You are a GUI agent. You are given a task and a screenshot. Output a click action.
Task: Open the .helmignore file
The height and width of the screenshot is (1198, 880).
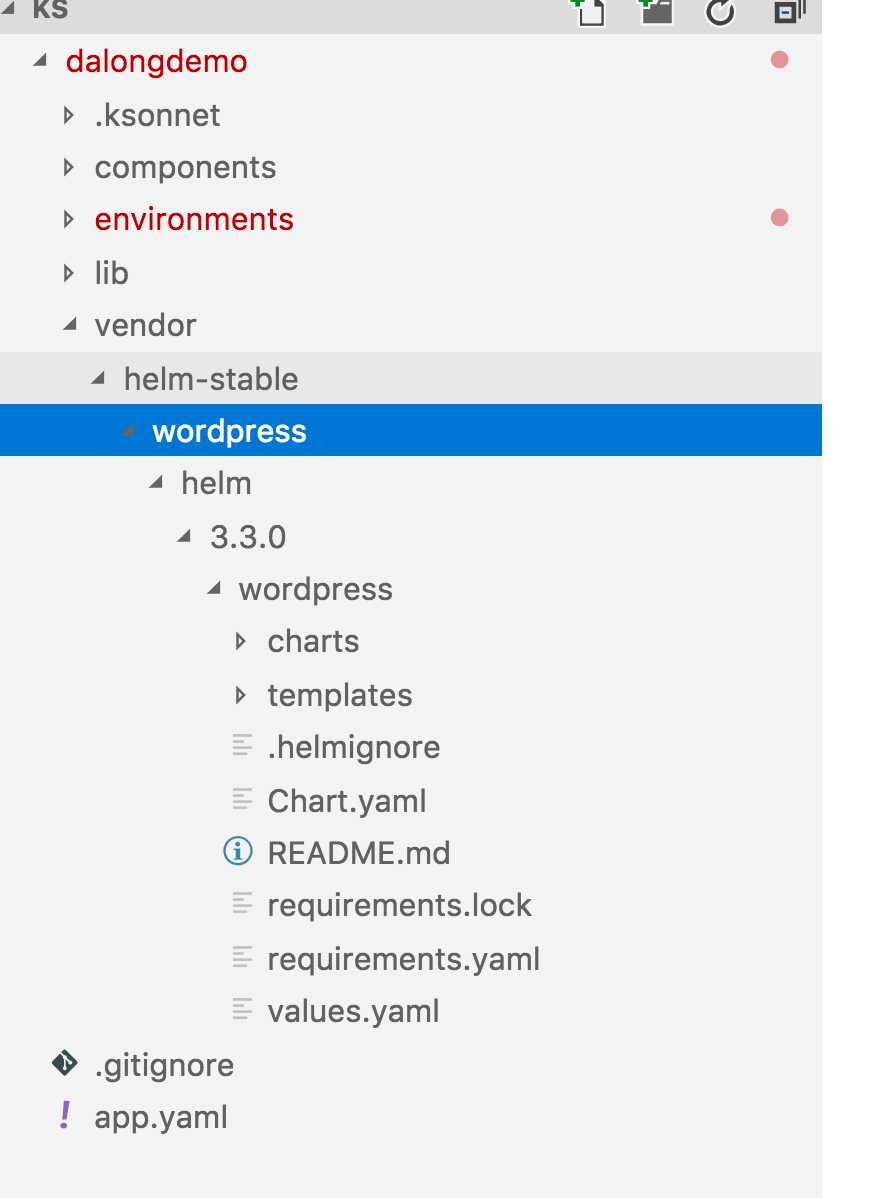coord(354,747)
